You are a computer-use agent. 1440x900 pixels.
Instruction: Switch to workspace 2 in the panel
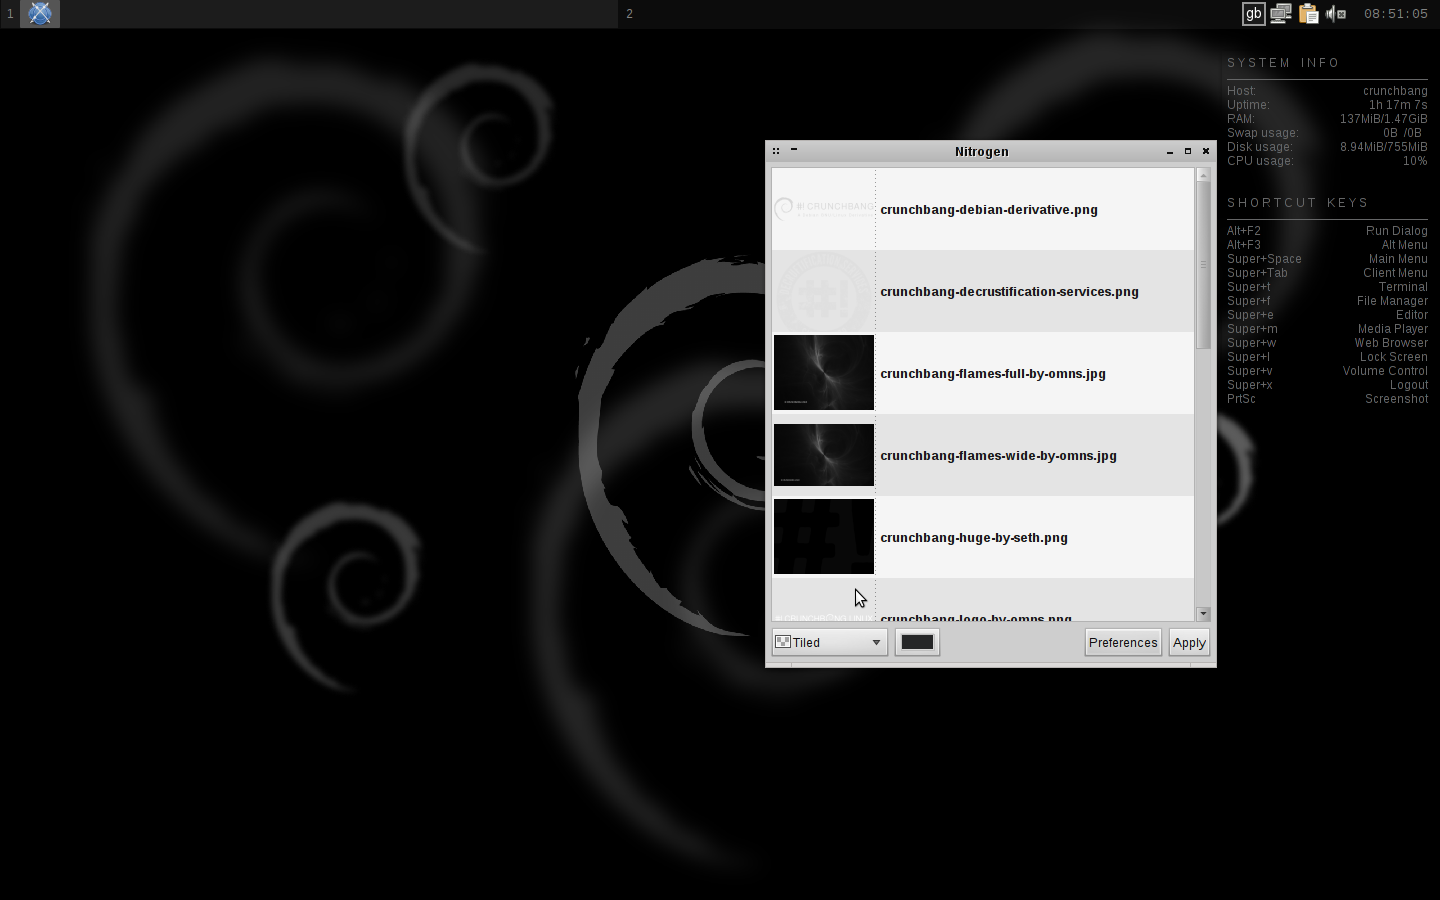click(630, 14)
